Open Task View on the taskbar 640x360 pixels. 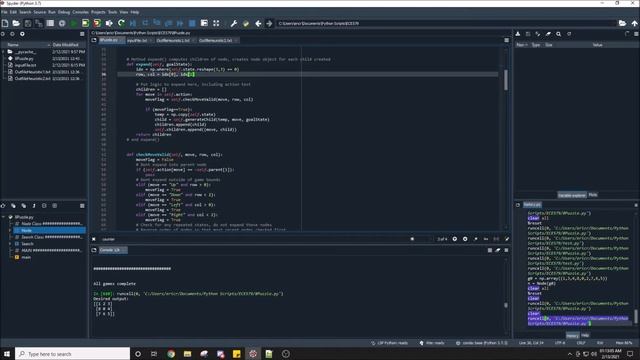pyautogui.click(x=154, y=354)
